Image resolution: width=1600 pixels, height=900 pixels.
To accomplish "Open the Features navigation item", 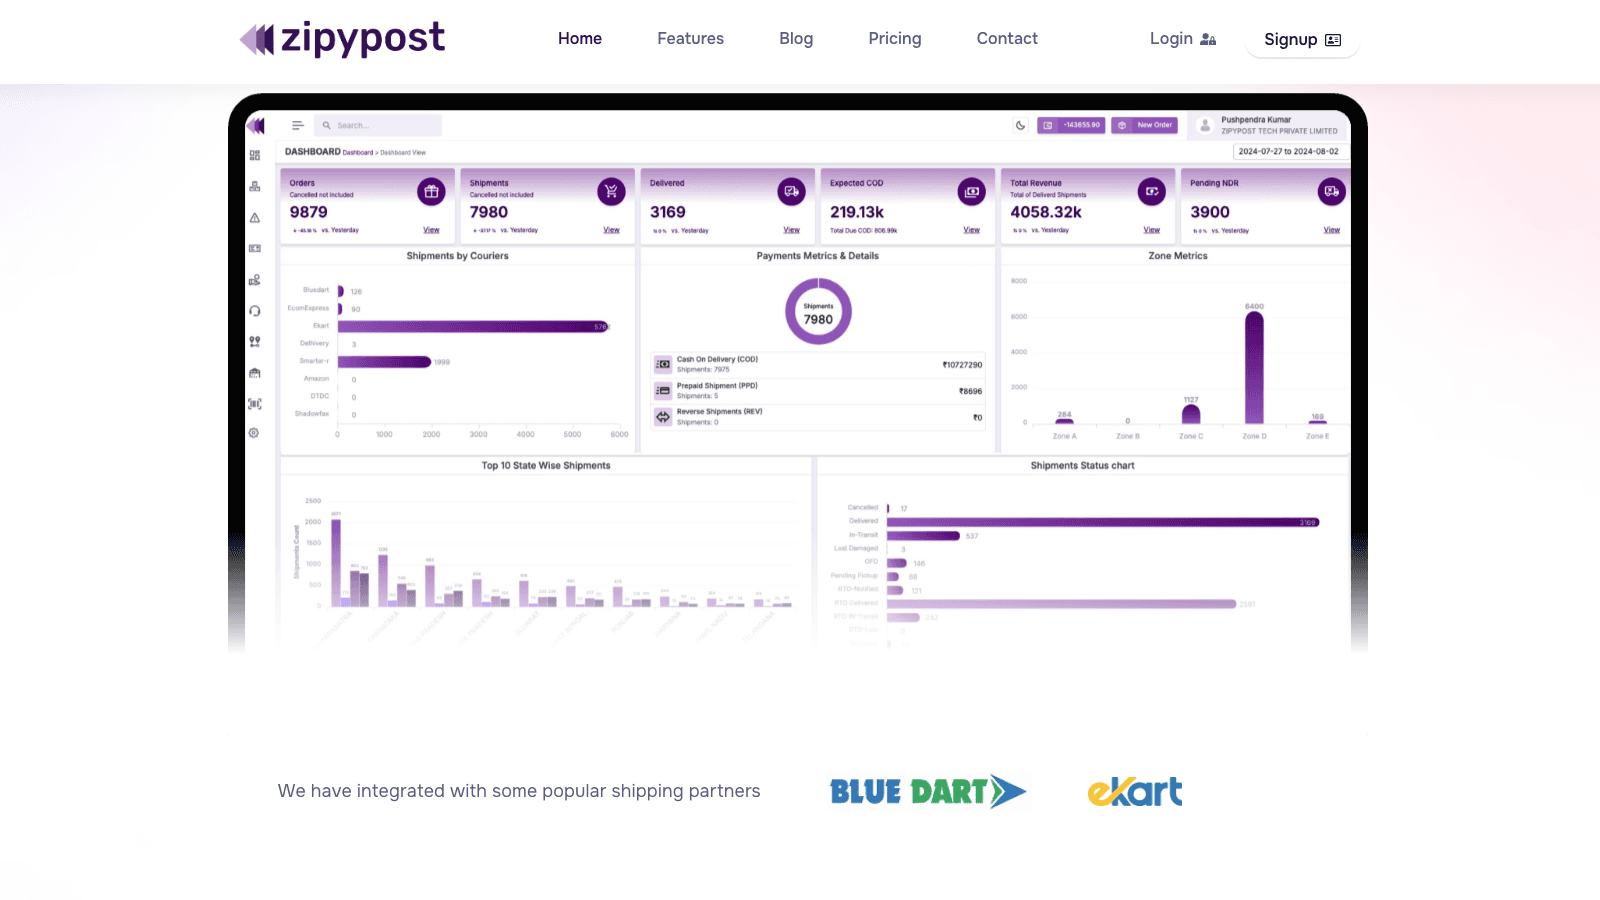I will click(690, 38).
